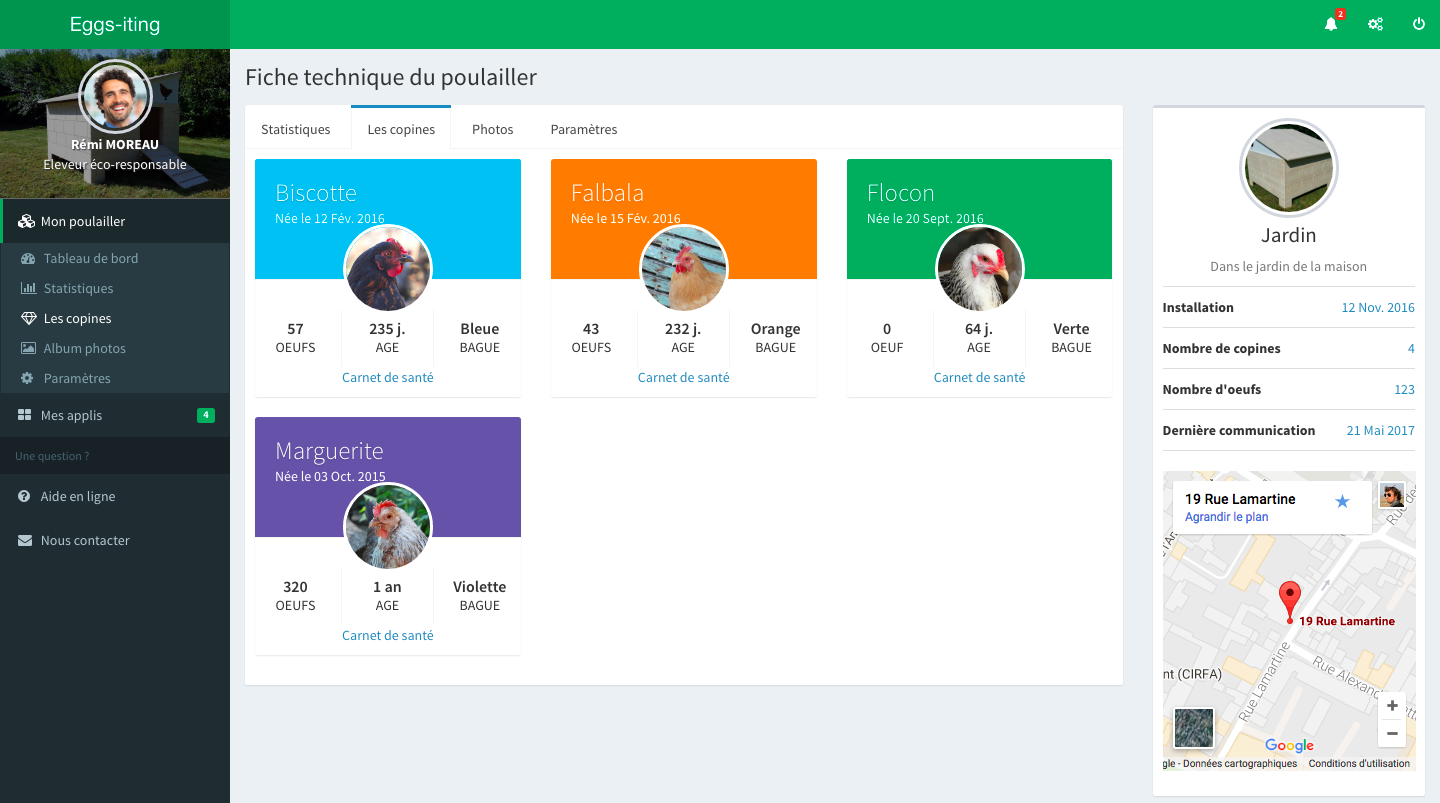The image size is (1440, 803).
Task: Switch to the Statistiques tab
Action: tap(296, 129)
